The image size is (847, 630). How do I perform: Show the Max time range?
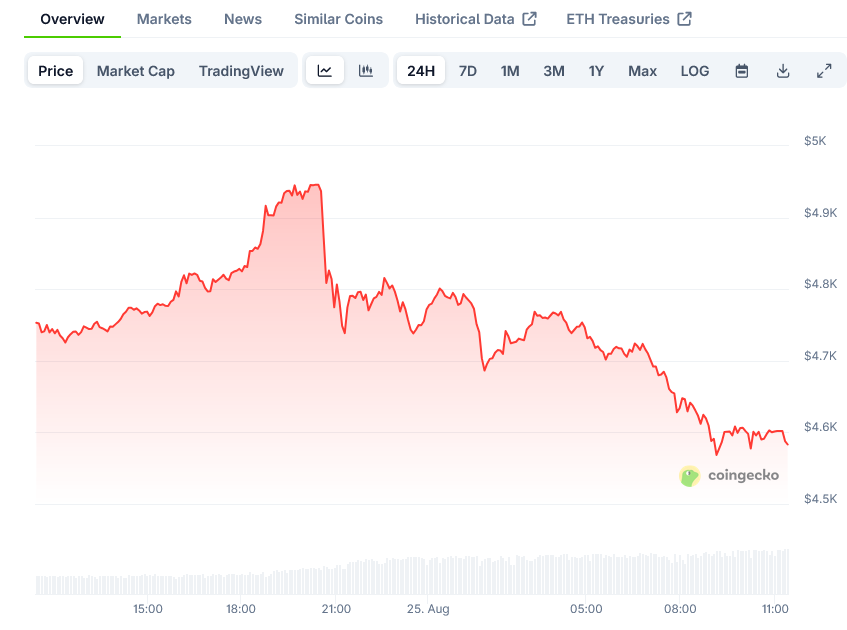click(643, 71)
